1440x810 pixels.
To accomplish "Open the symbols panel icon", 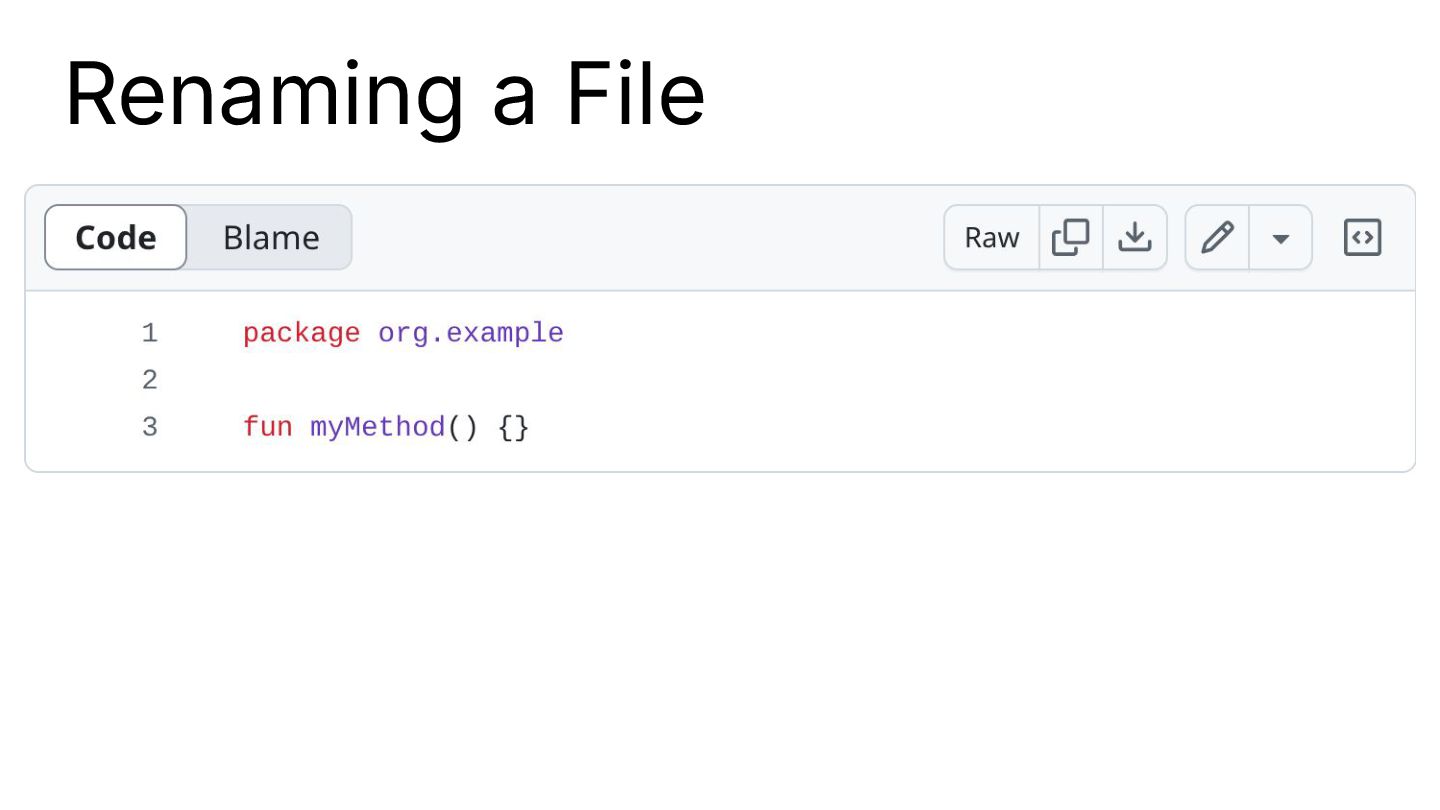I will [1362, 238].
